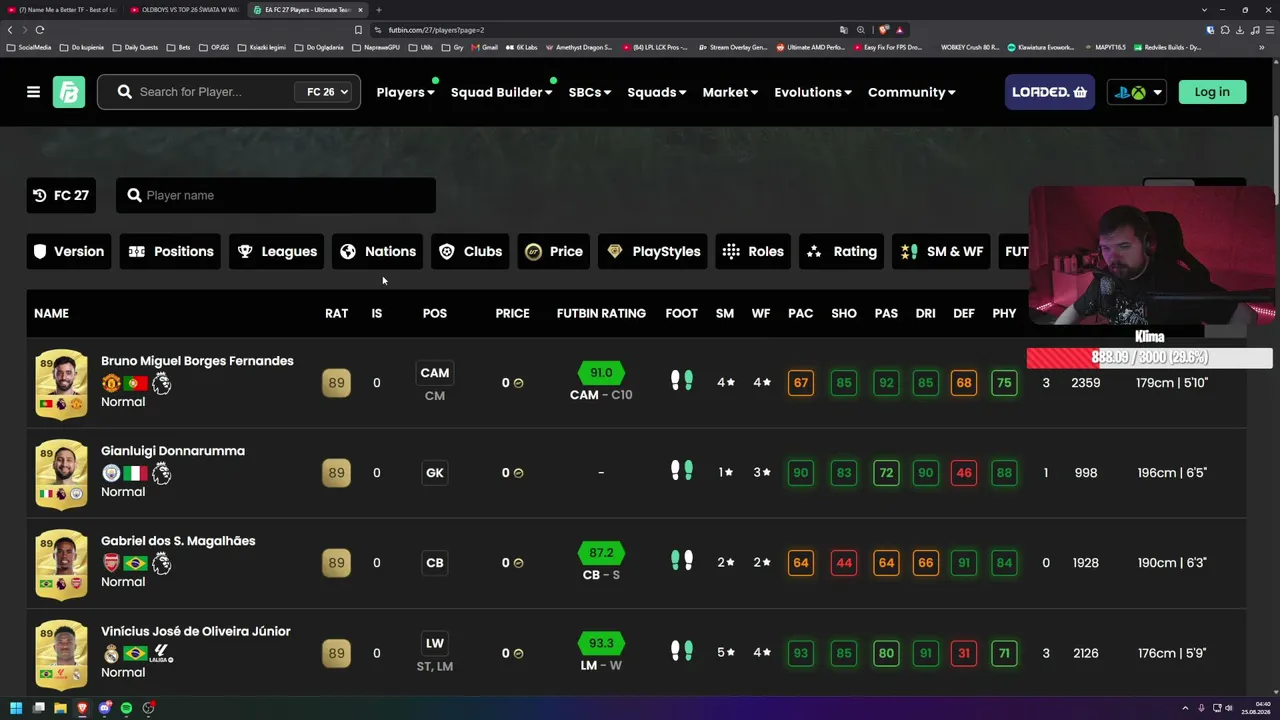Open the LOADED. store basket button
The width and height of the screenshot is (1280, 720).
pyautogui.click(x=1049, y=92)
